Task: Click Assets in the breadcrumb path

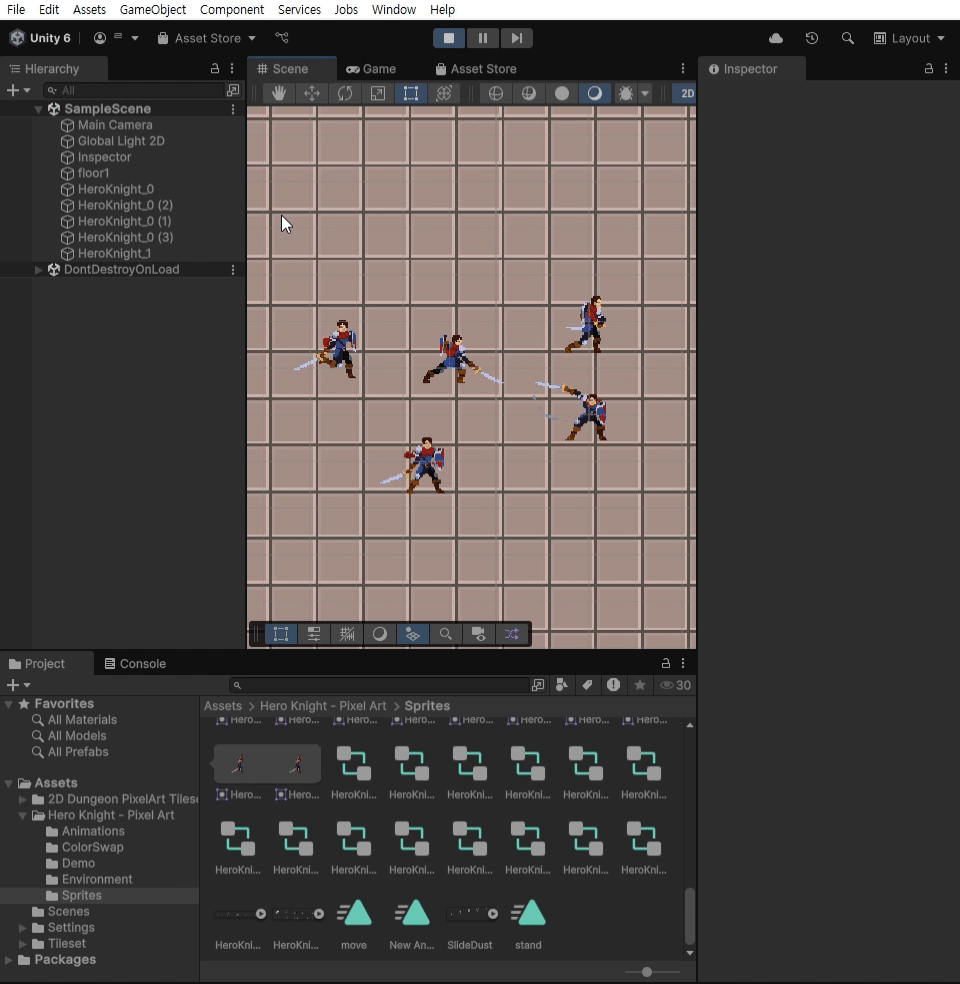Action: [223, 706]
